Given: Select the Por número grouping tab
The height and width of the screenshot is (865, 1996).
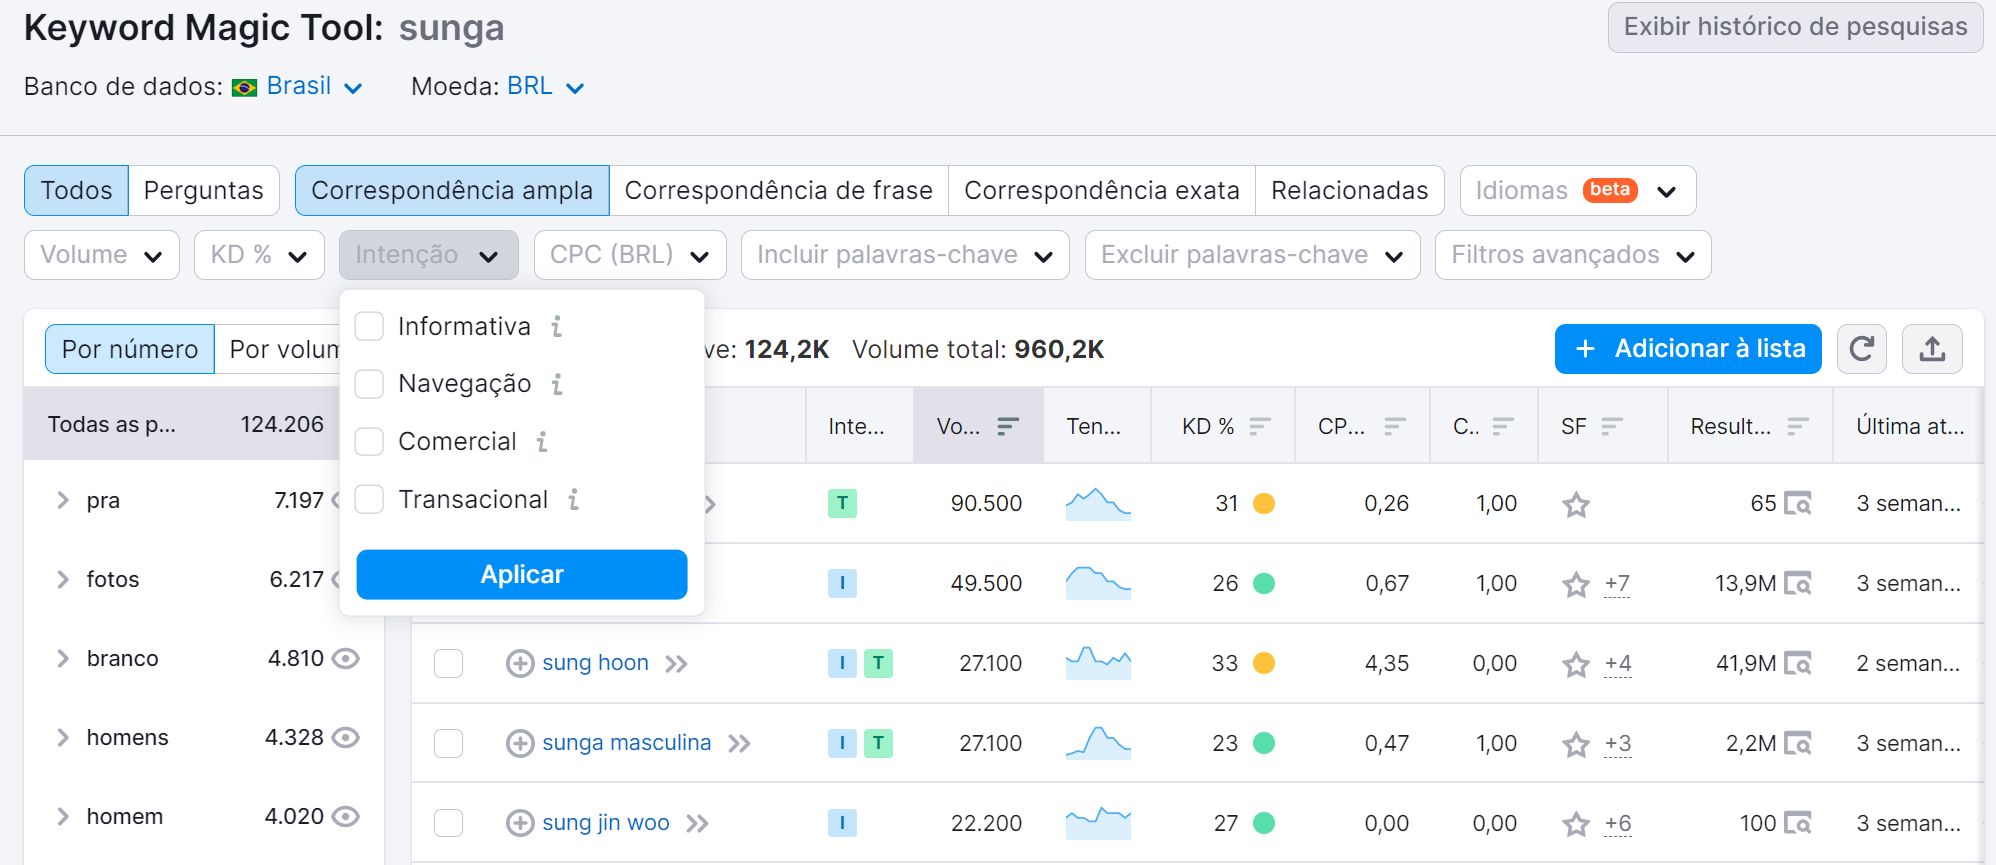Looking at the screenshot, I should (130, 349).
